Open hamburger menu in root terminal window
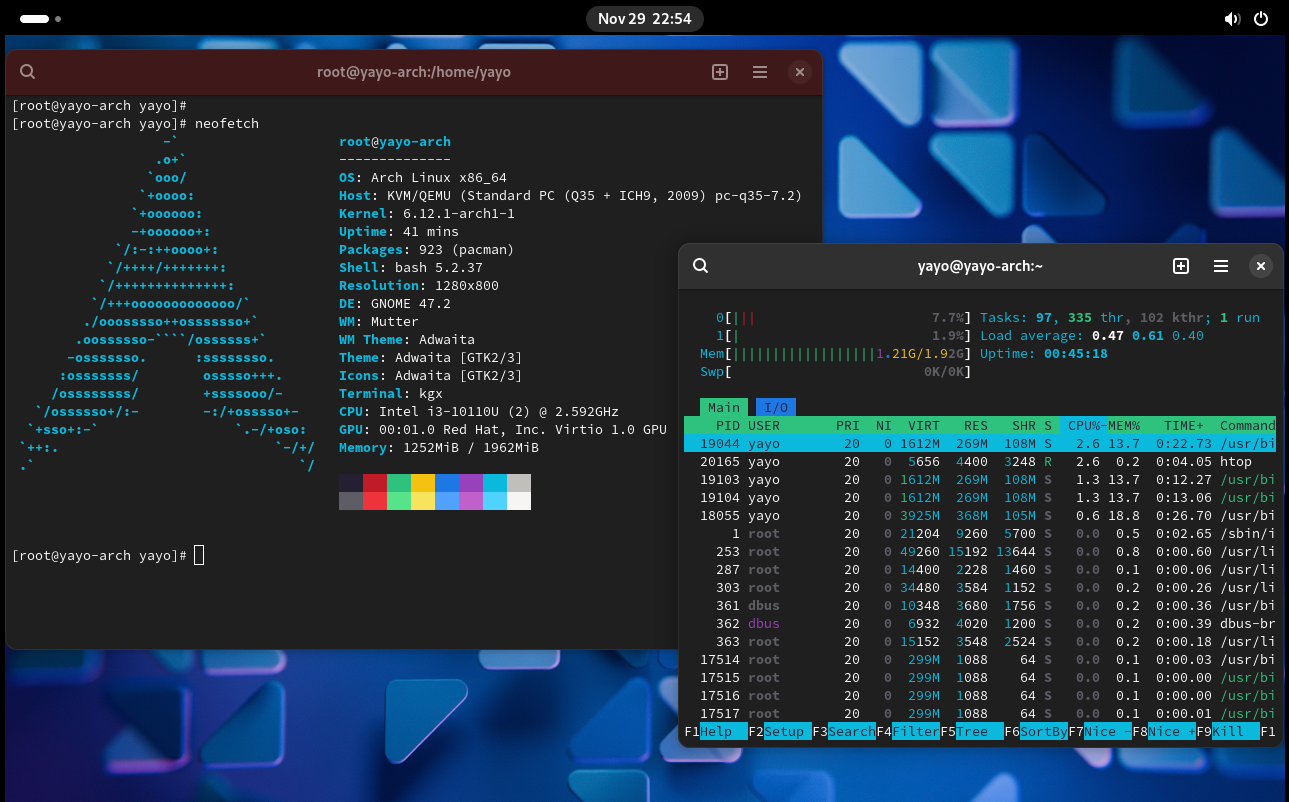The width and height of the screenshot is (1289, 802). 760,72
